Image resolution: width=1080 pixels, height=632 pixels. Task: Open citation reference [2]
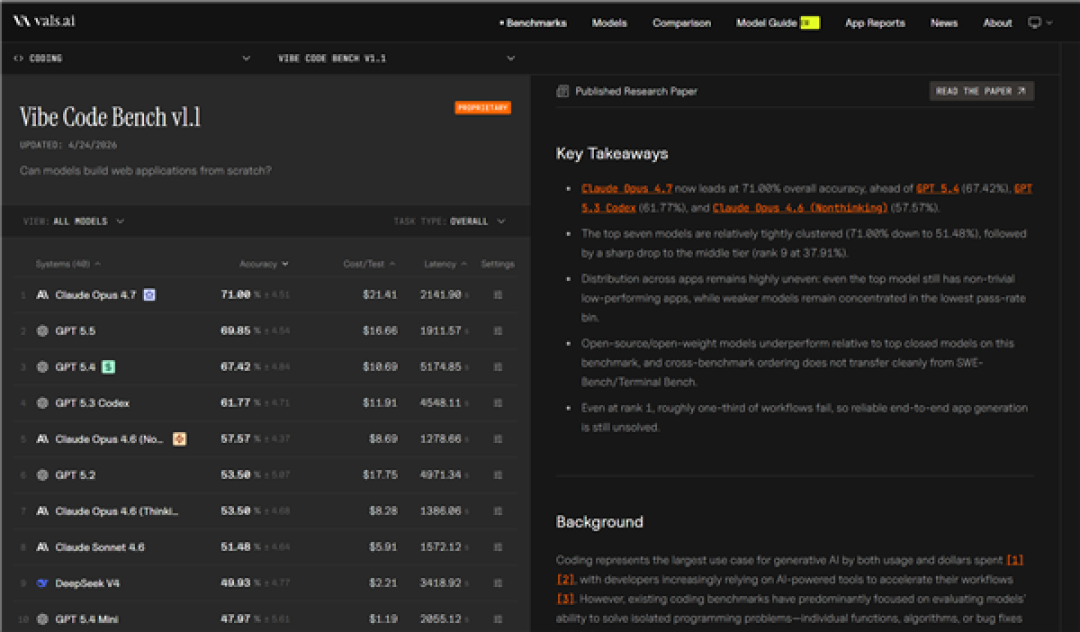click(565, 579)
